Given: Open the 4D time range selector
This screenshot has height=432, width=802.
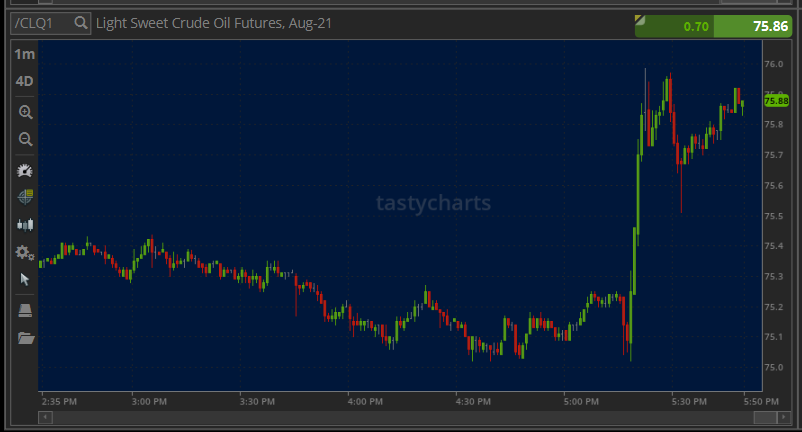Looking at the screenshot, I should coord(24,81).
